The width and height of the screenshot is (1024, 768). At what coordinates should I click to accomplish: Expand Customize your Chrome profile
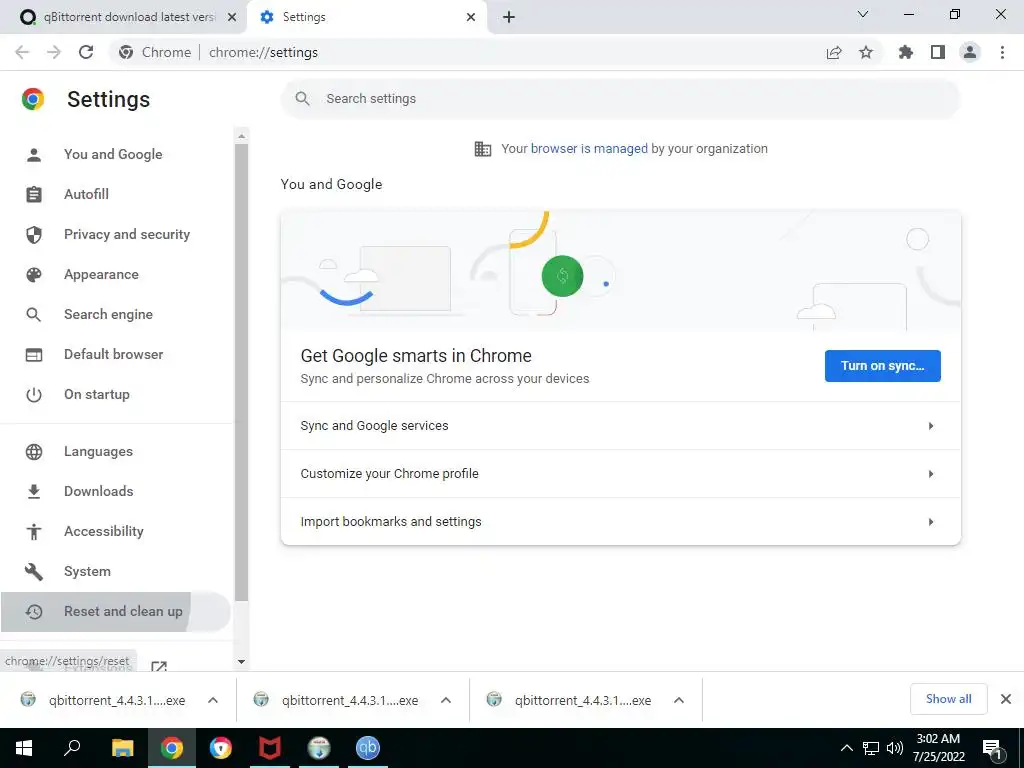coord(620,474)
